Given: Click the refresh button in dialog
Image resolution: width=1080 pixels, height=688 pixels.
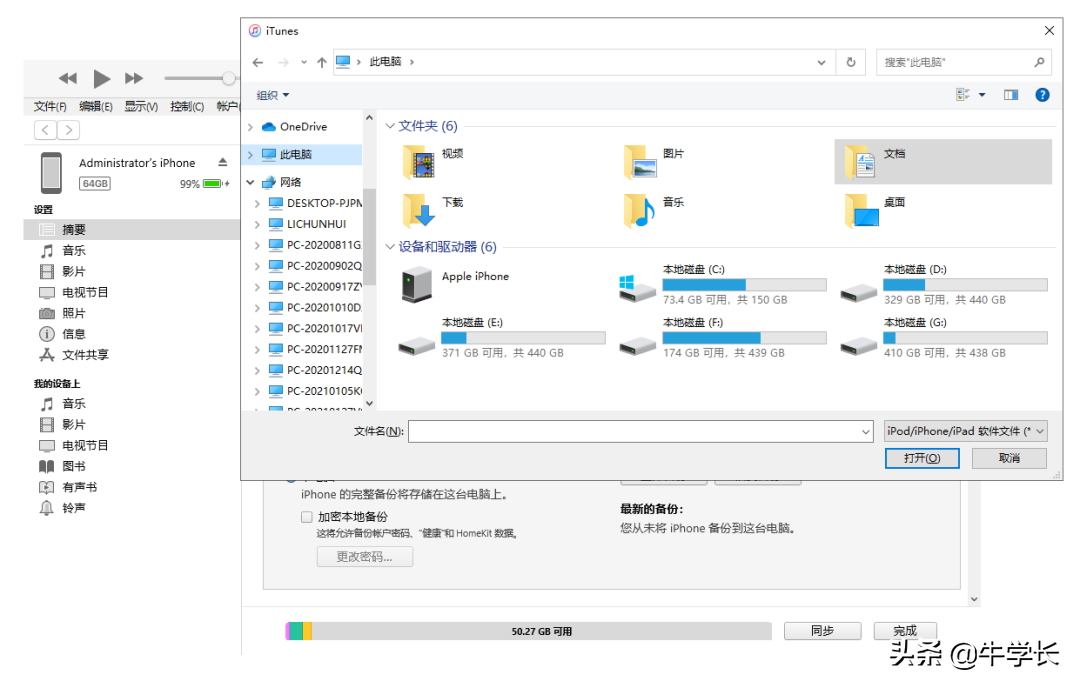Looking at the screenshot, I should tap(851, 62).
